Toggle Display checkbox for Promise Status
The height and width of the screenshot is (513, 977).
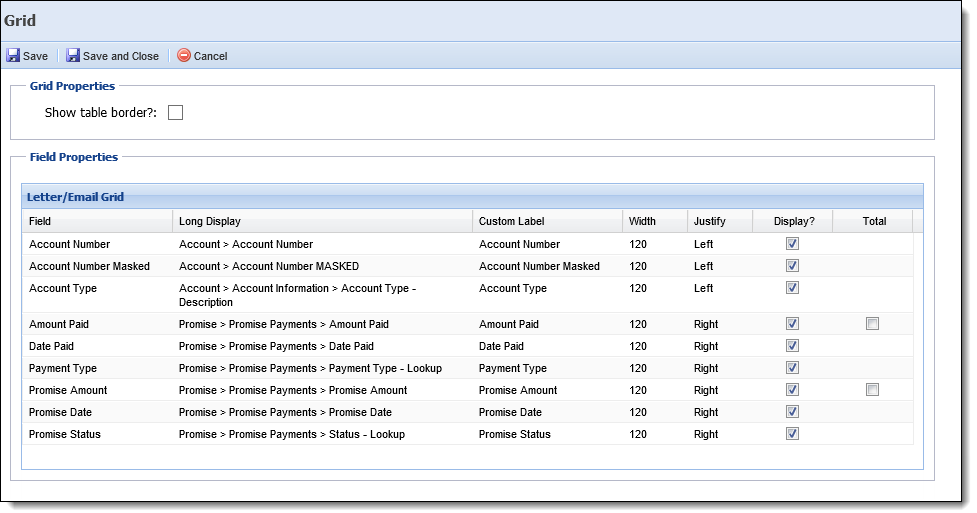793,433
